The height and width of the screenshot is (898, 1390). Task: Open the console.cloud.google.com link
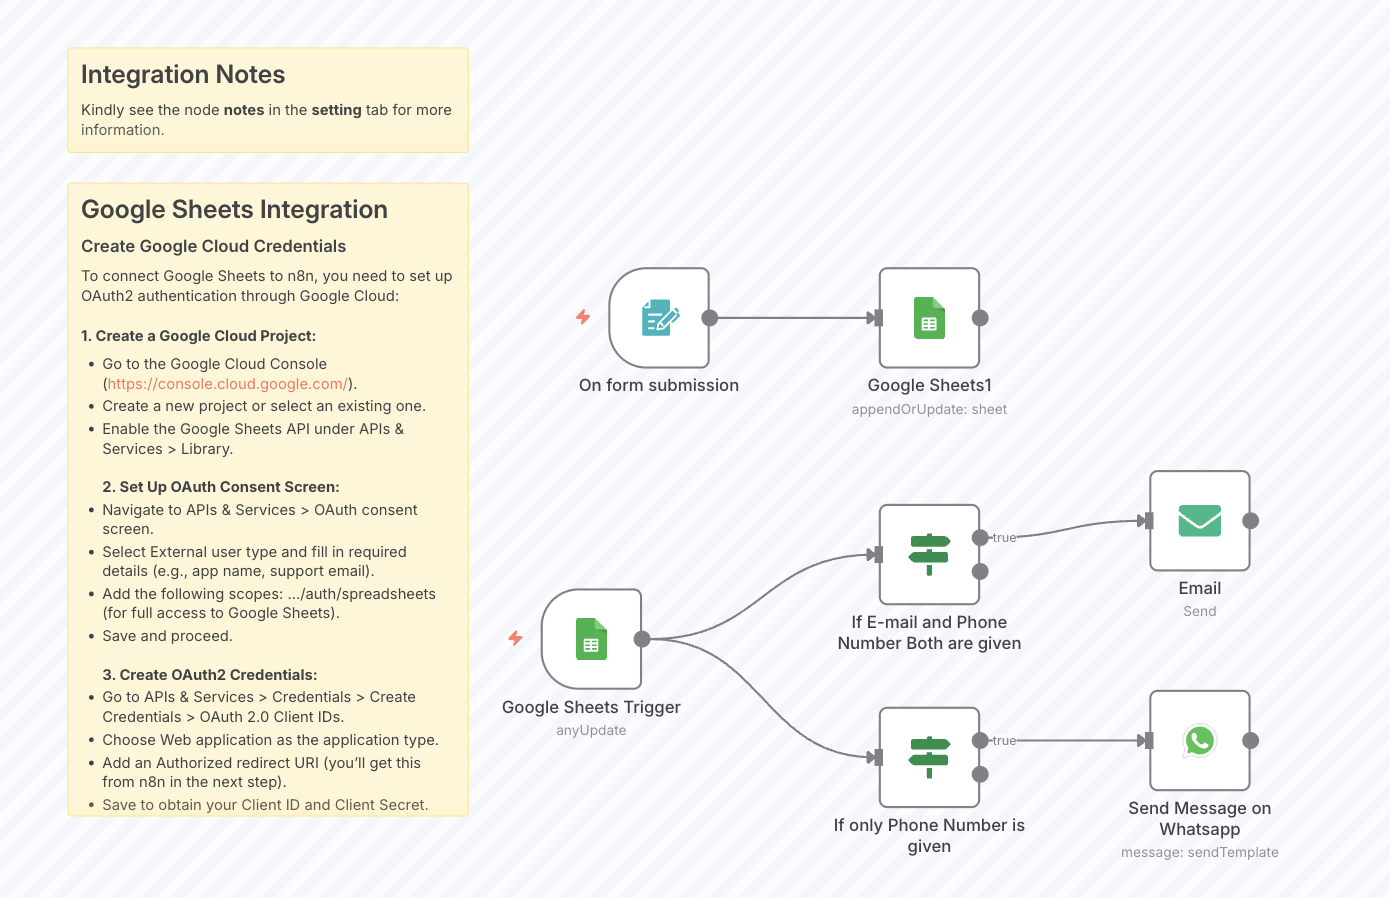click(x=227, y=384)
